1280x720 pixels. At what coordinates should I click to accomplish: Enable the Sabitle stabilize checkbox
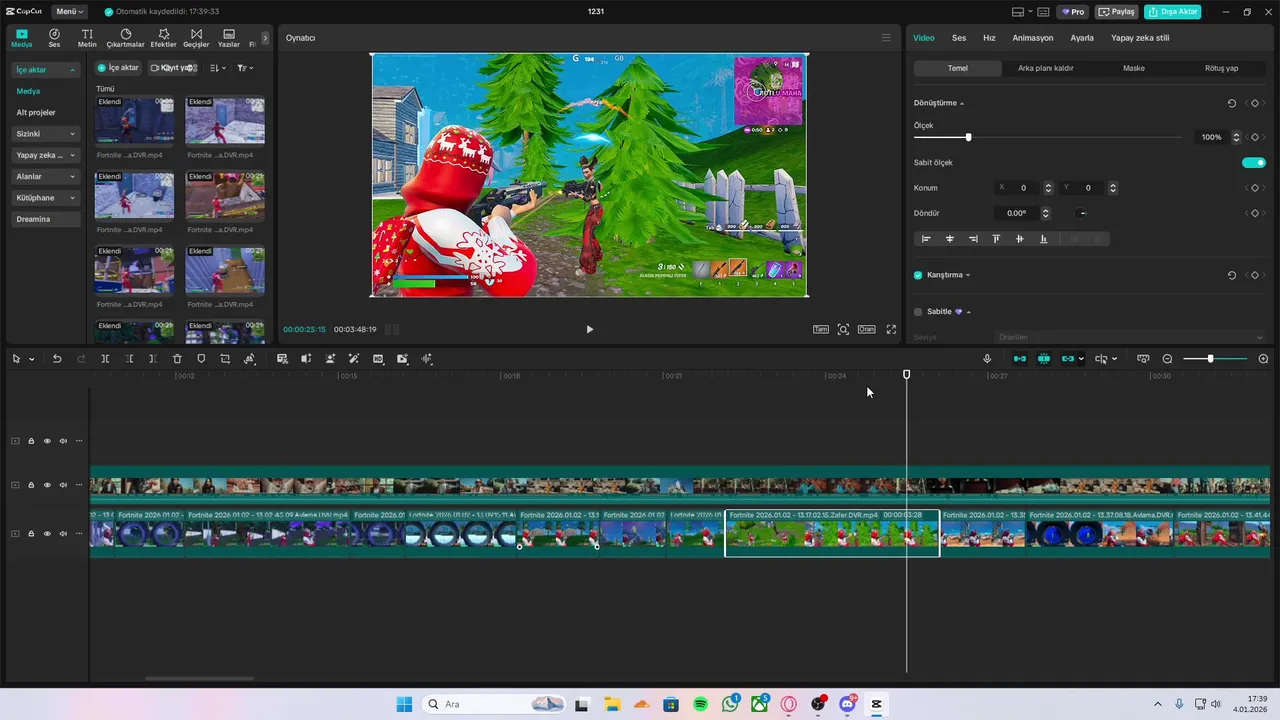(x=918, y=312)
